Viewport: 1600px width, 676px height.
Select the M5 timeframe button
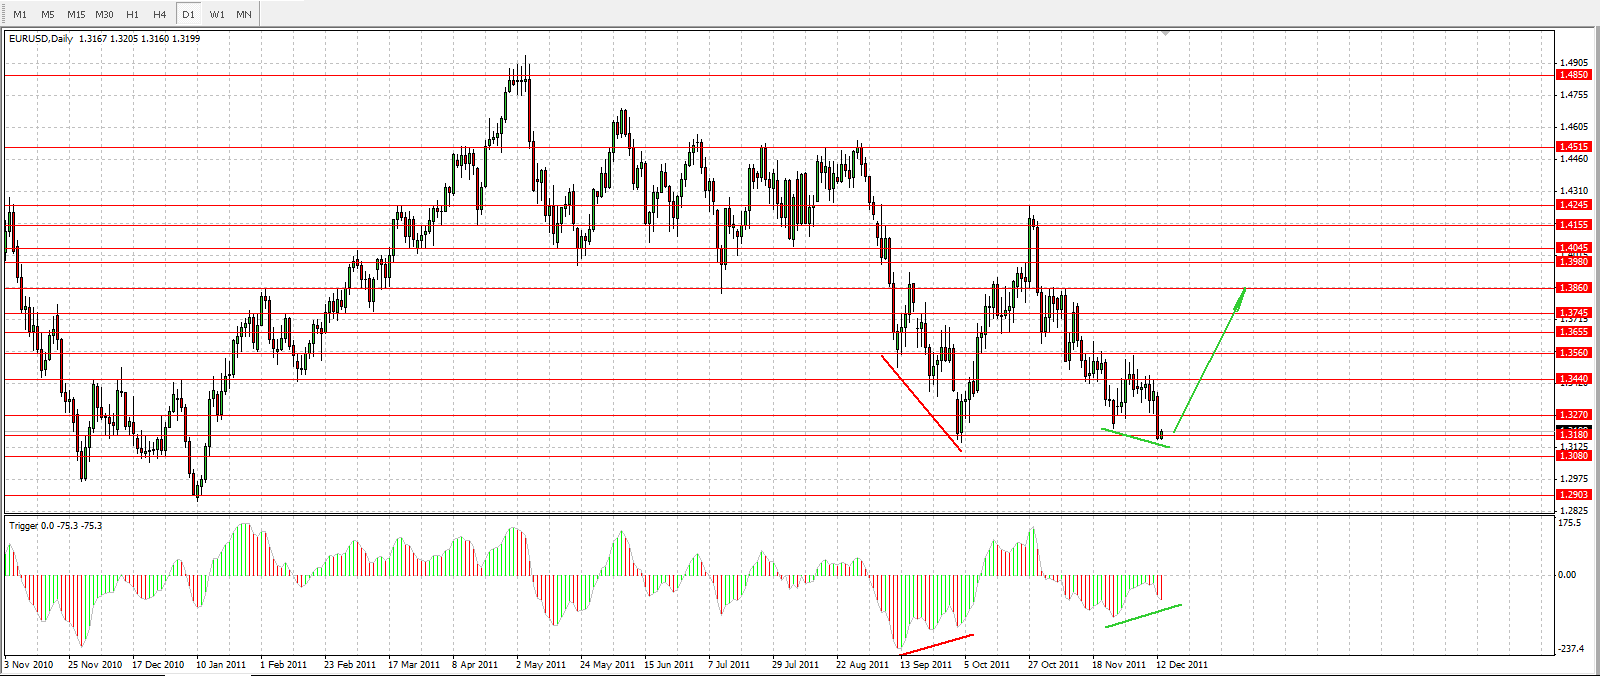tap(48, 14)
